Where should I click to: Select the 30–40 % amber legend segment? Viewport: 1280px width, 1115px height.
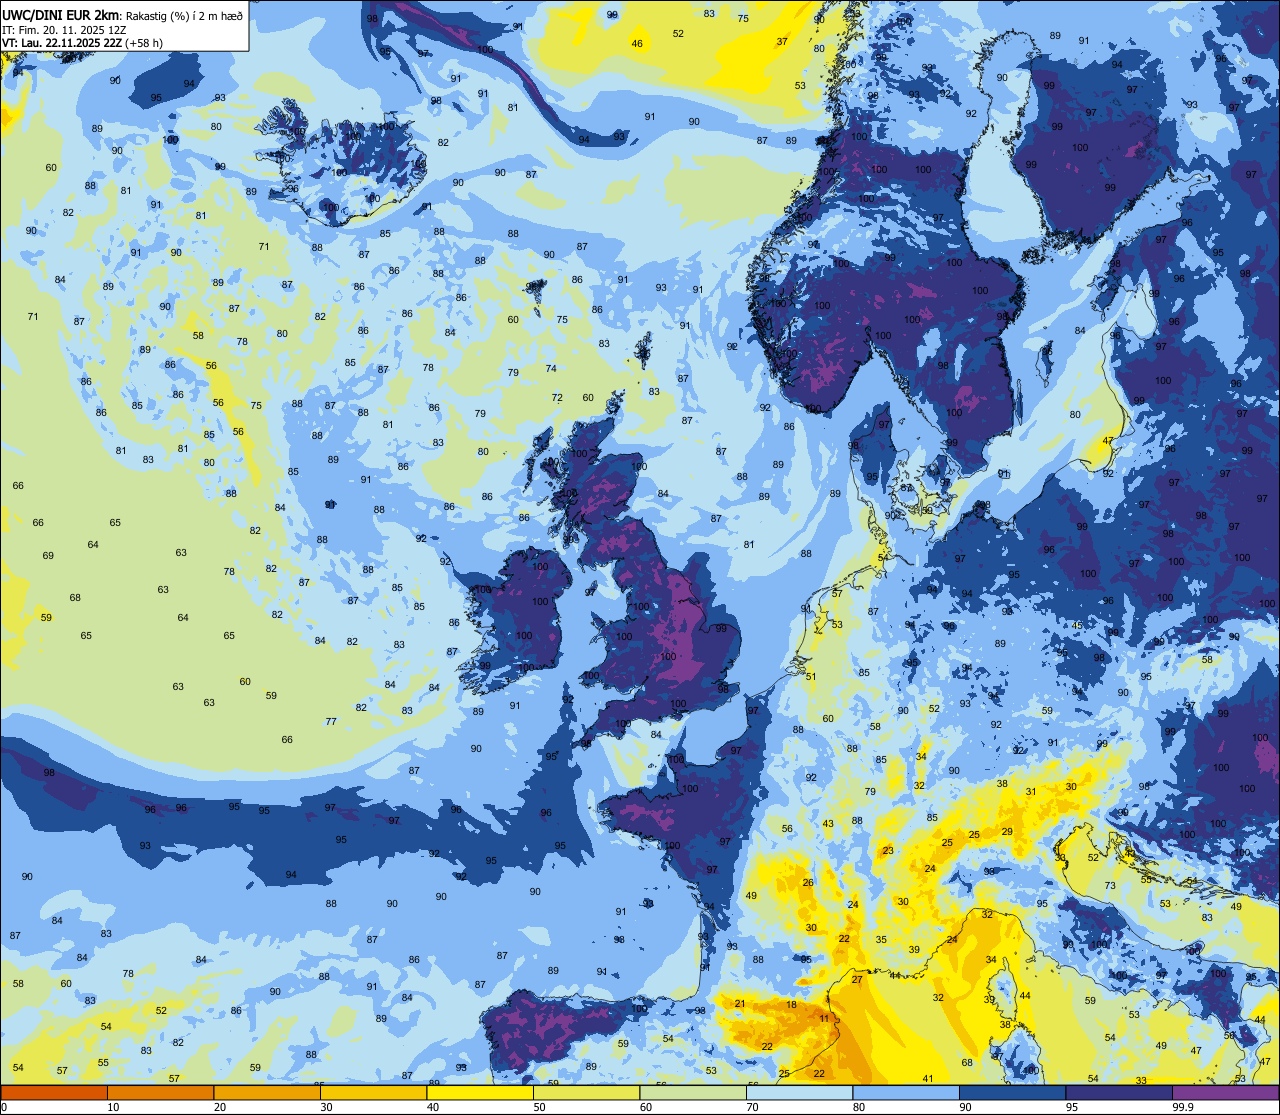pos(373,1093)
